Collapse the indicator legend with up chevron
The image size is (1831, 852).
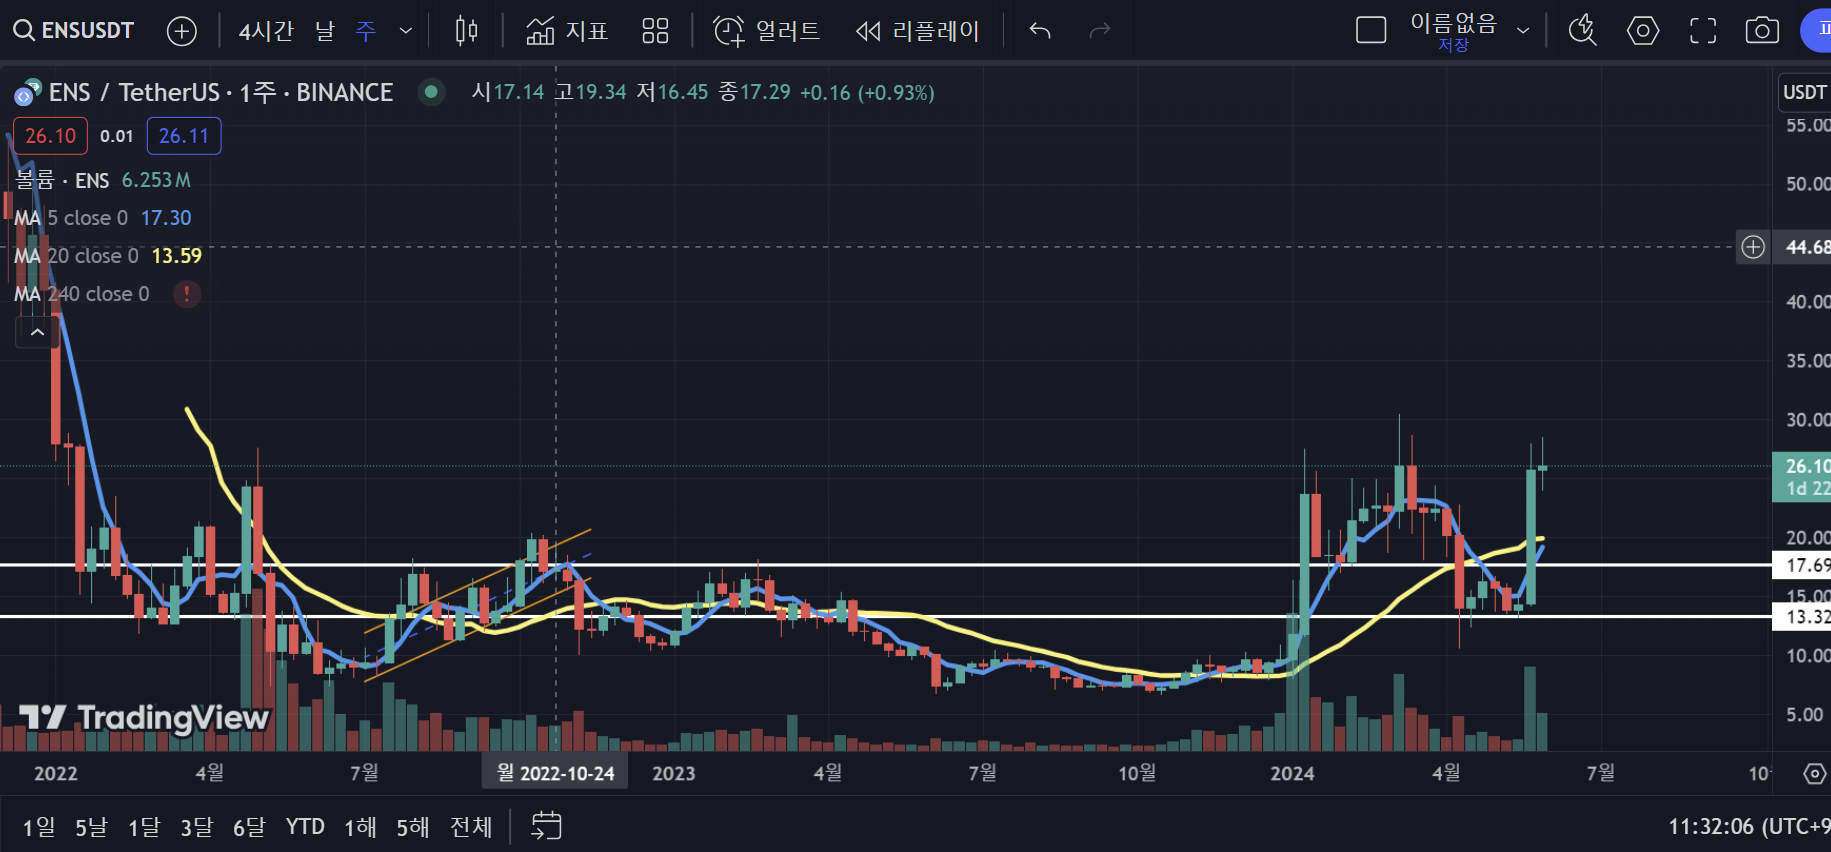(37, 333)
